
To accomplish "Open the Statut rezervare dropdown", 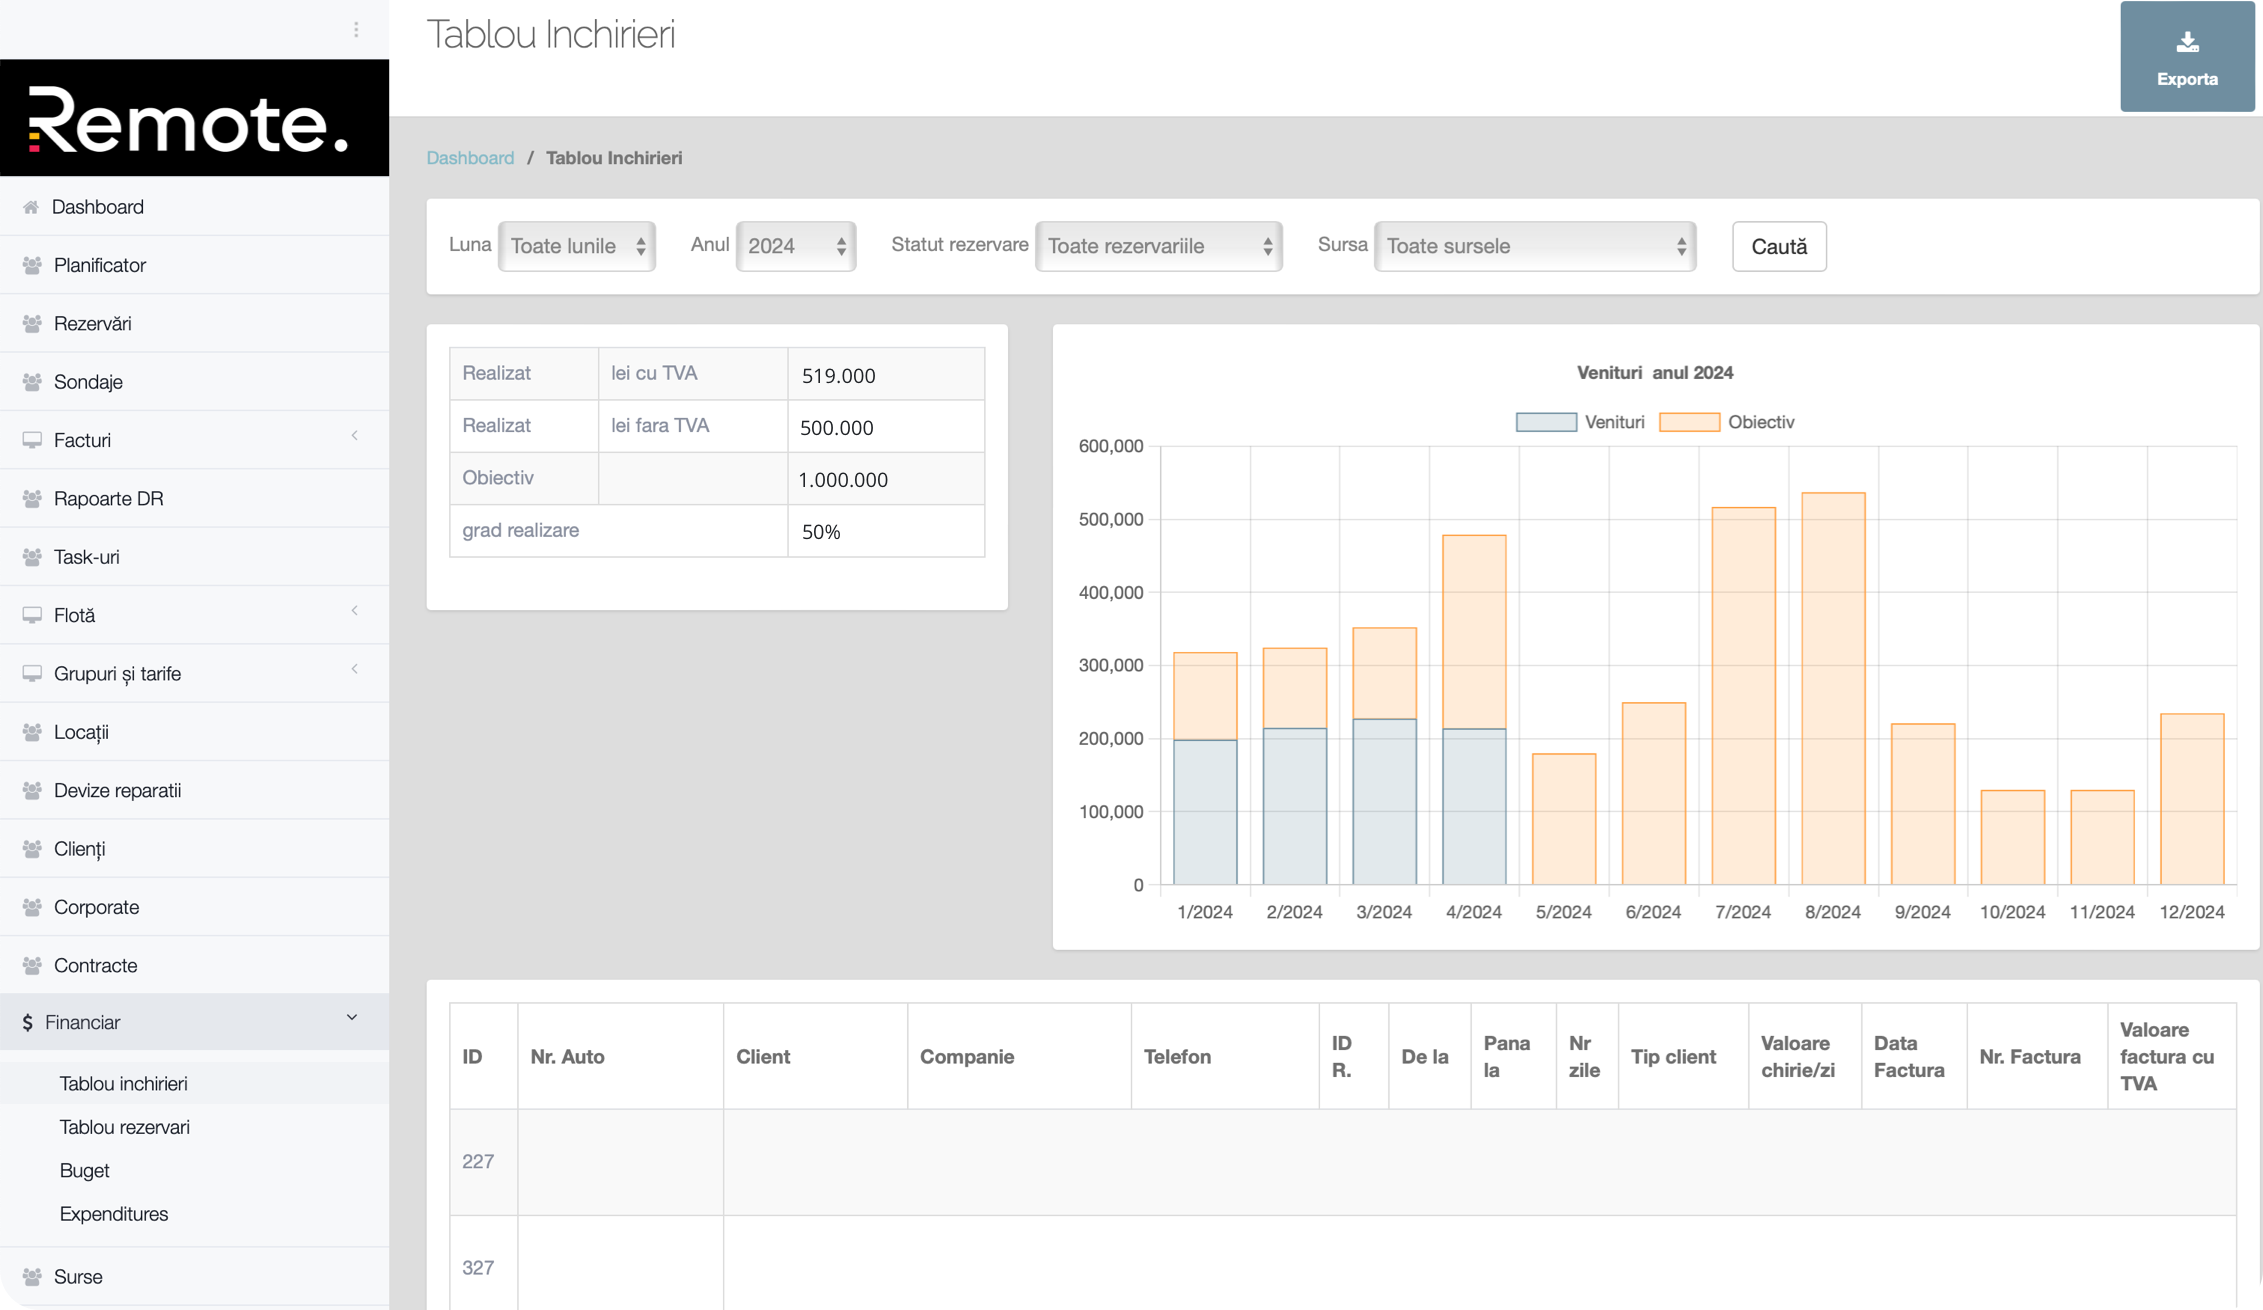I will tap(1159, 246).
